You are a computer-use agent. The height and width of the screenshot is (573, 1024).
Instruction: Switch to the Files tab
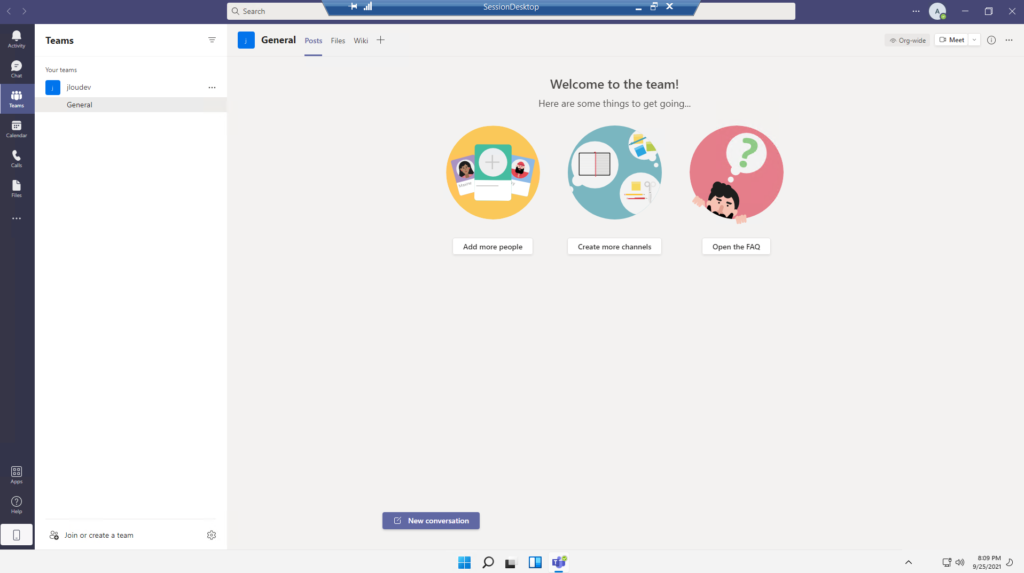pyautogui.click(x=338, y=41)
